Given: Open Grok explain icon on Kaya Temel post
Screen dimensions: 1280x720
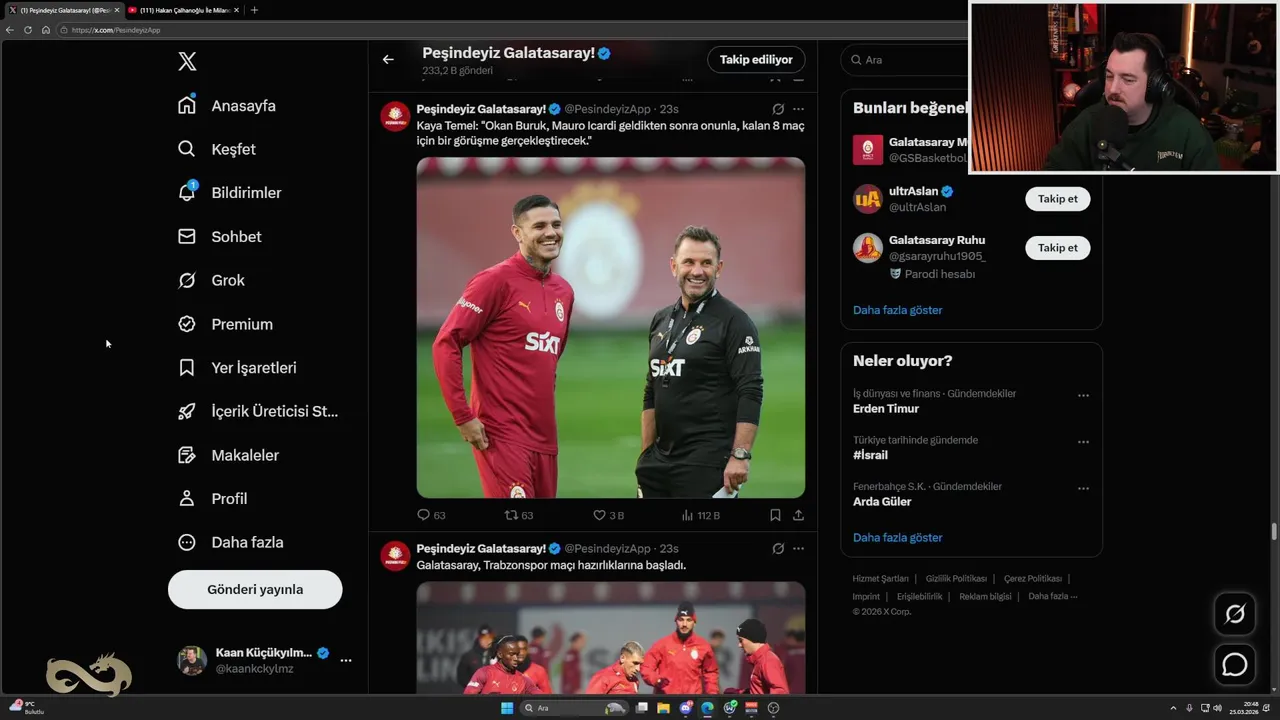Looking at the screenshot, I should [778, 109].
